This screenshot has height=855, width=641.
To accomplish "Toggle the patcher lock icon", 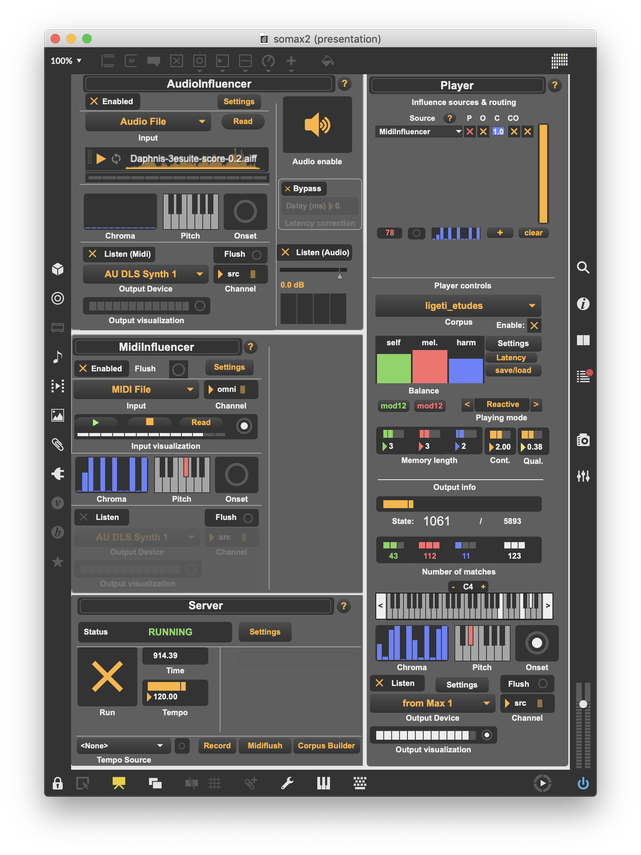I will coord(57,784).
